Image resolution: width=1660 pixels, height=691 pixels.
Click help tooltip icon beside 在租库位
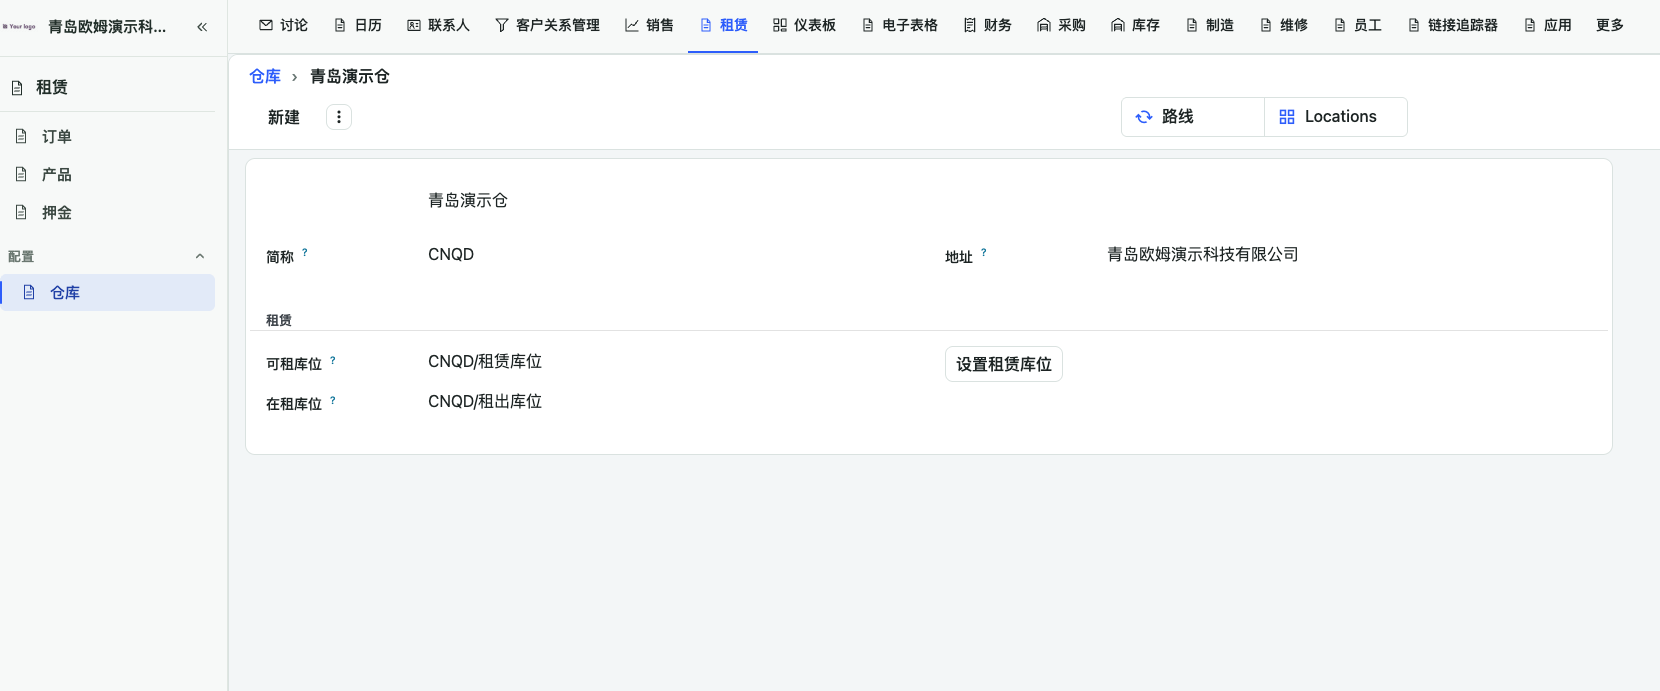coord(333,400)
